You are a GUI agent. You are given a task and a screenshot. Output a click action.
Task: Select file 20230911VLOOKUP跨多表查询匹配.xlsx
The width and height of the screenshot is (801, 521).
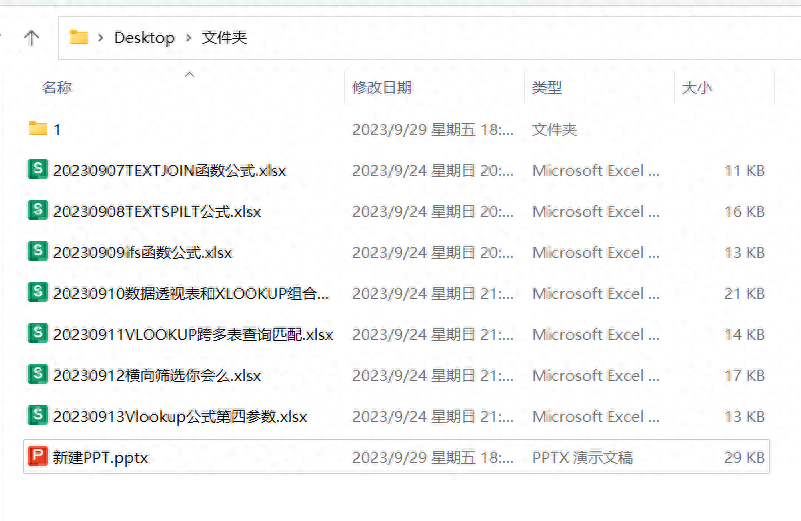193,334
